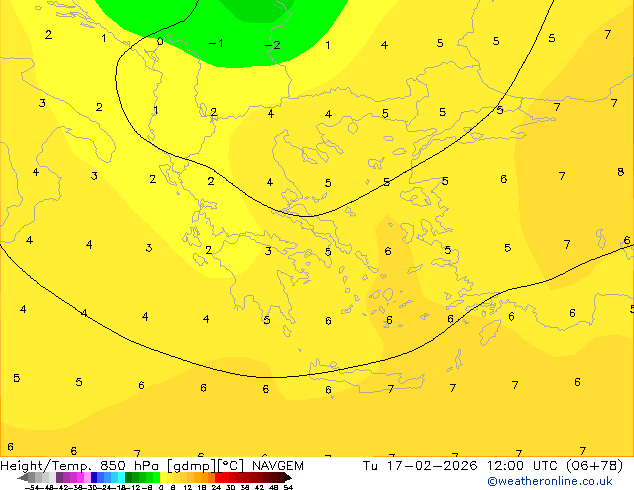Click the '[°C]' unit label
Viewport: 634px width, 490px height.
click(x=231, y=466)
